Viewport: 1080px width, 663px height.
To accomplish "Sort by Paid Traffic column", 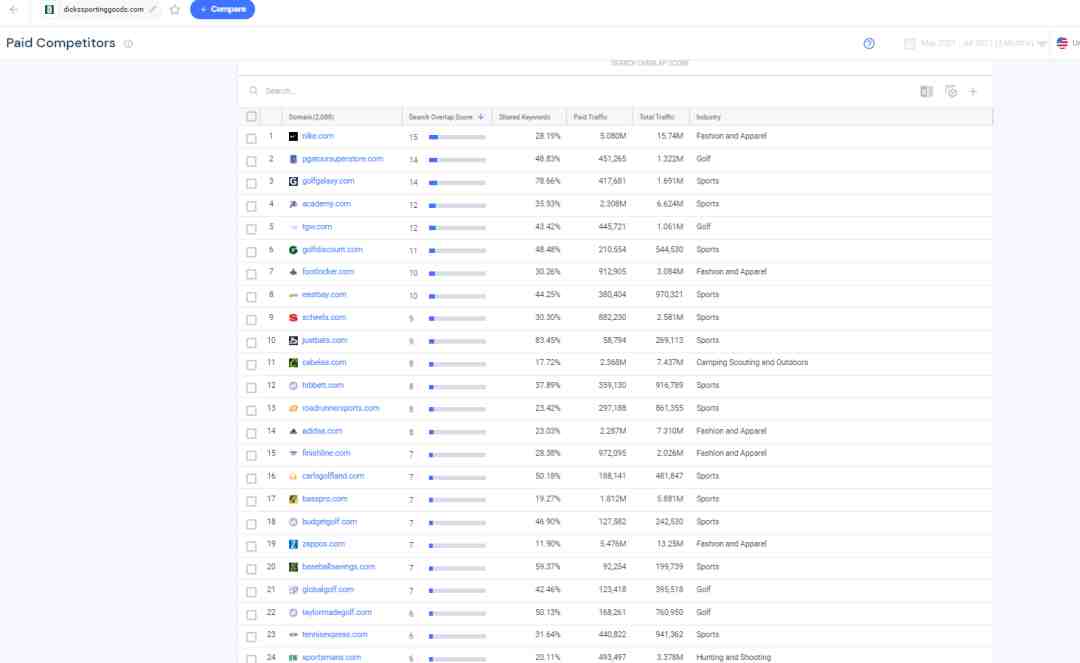I will click(590, 117).
